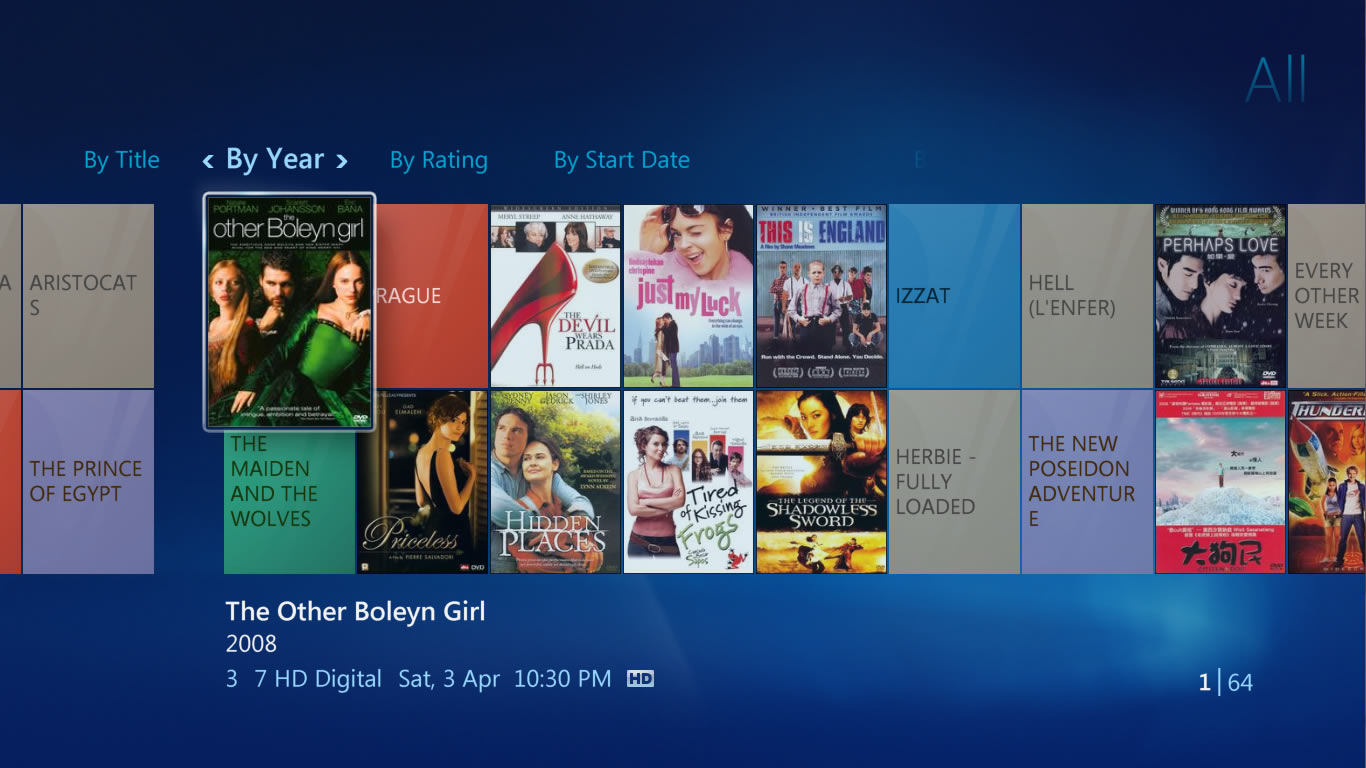Select the Every Other Week tile
This screenshot has height=768, width=1366.
pyautogui.click(x=1327, y=296)
